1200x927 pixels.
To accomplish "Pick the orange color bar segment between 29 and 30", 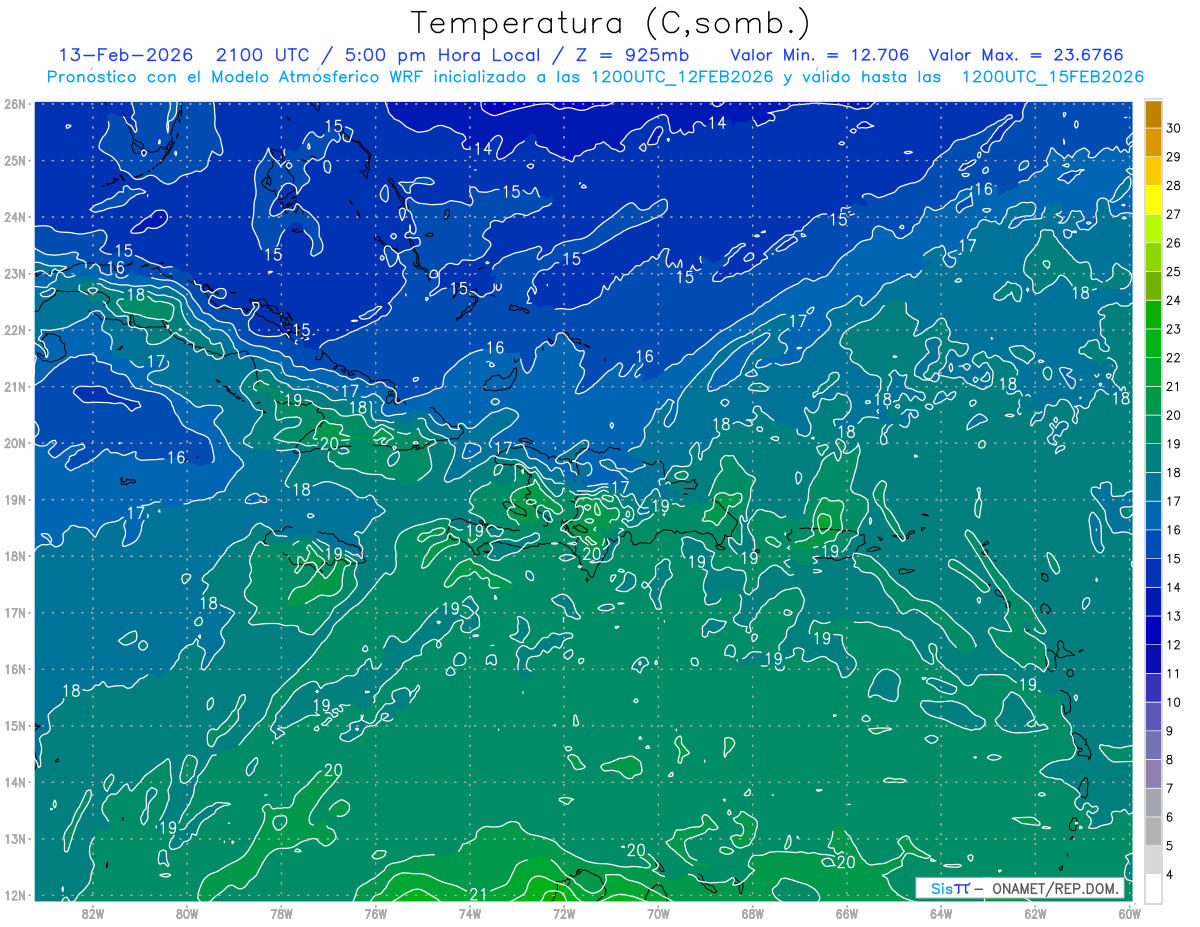I will click(1153, 142).
